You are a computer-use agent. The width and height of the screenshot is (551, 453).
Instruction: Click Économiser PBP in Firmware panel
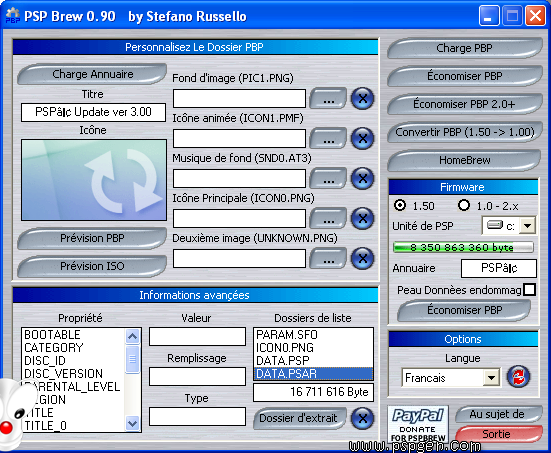tap(464, 310)
